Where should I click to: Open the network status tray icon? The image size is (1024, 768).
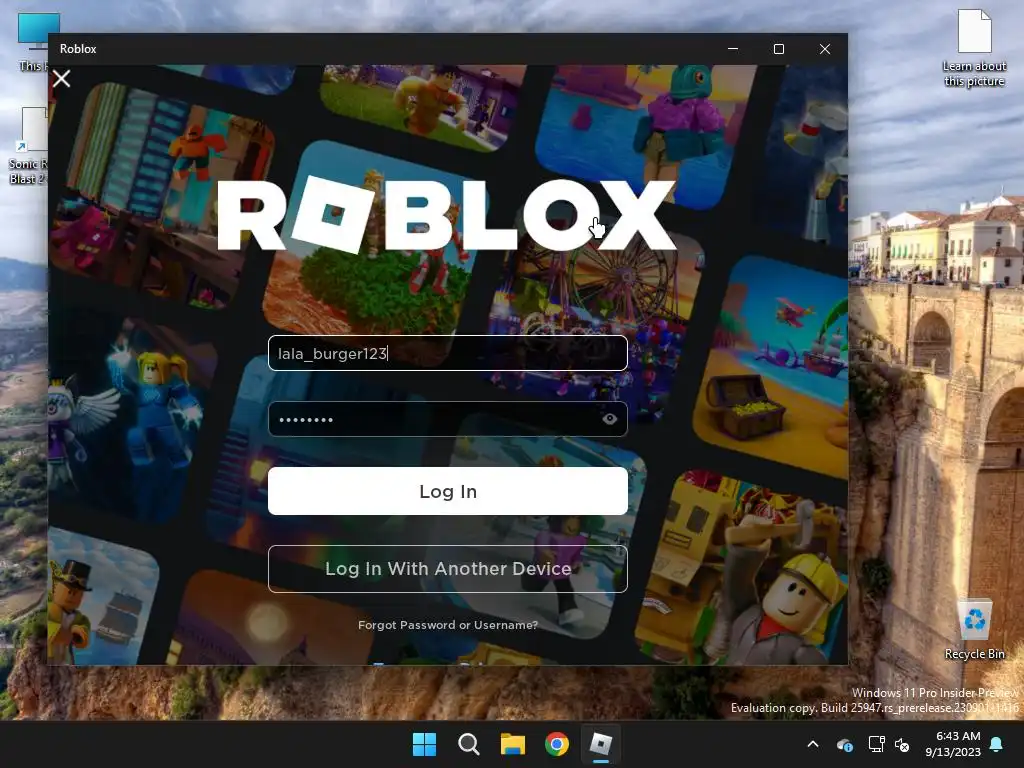[x=876, y=744]
